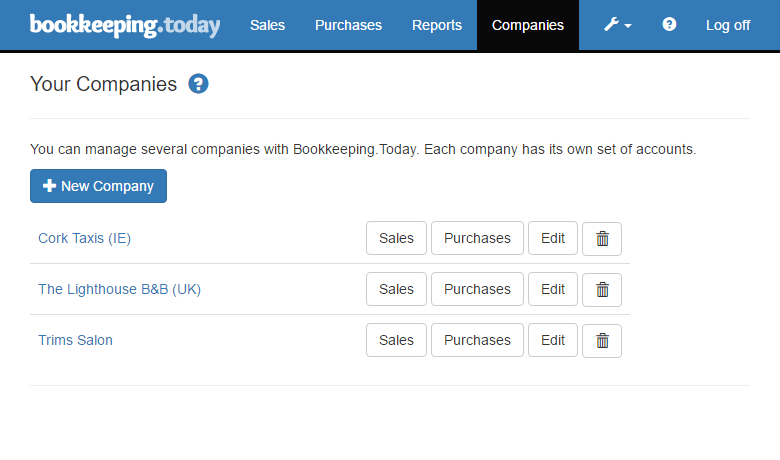This screenshot has width=780, height=460.
Task: Open help icon beside Your Companies heading
Action: [x=198, y=84]
